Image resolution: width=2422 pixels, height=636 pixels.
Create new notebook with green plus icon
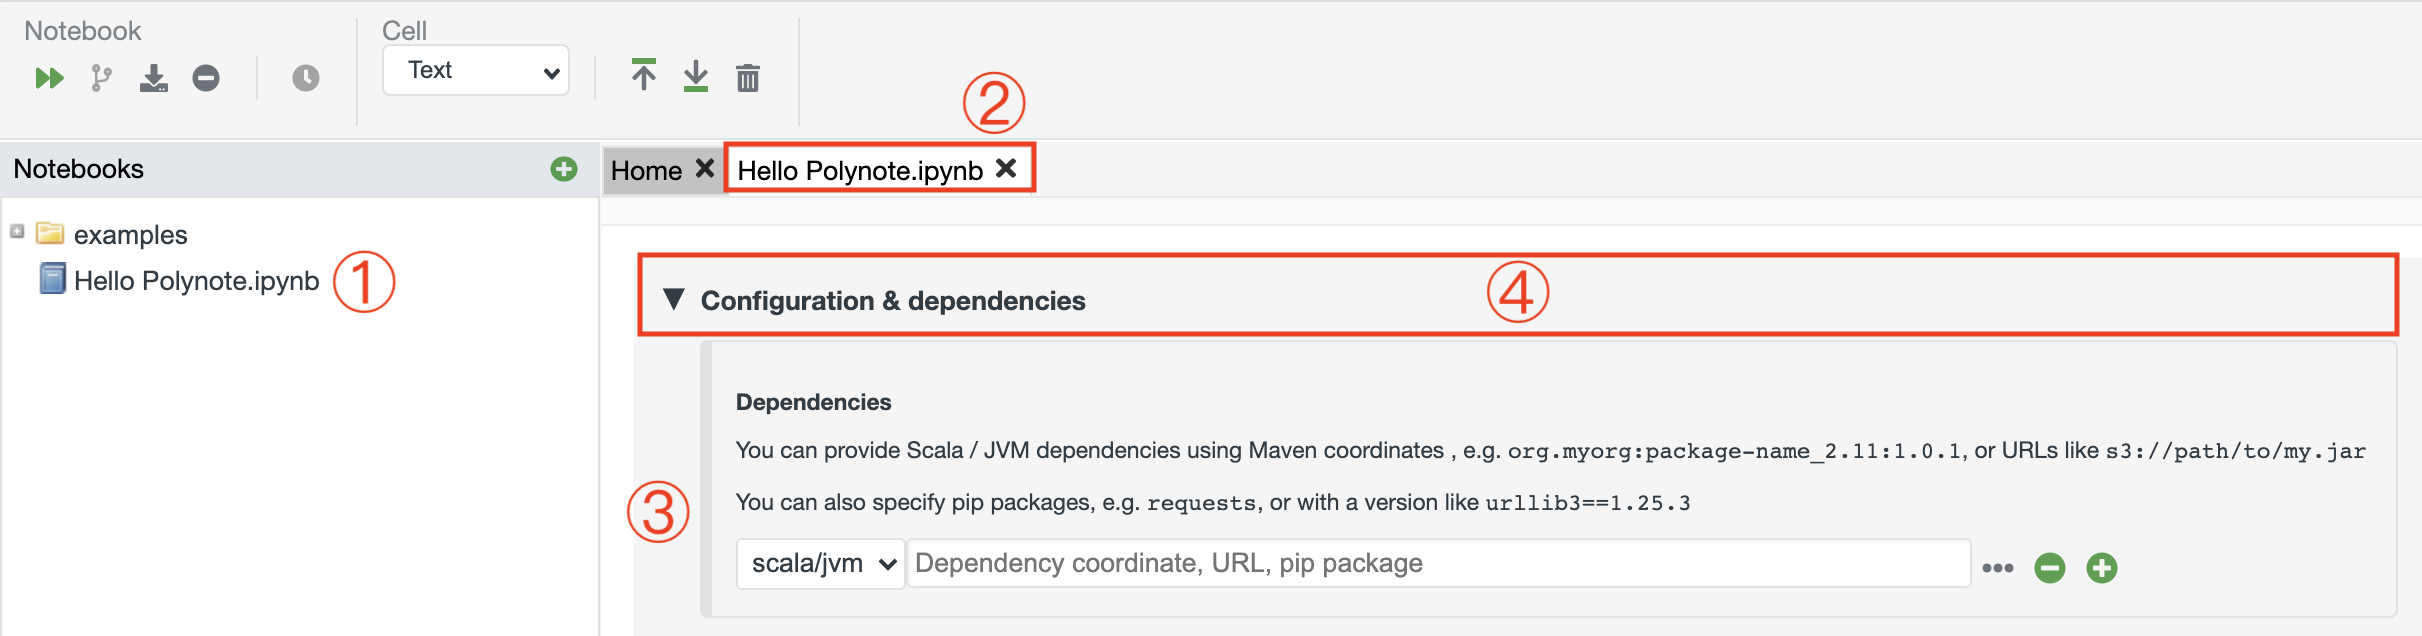click(564, 169)
